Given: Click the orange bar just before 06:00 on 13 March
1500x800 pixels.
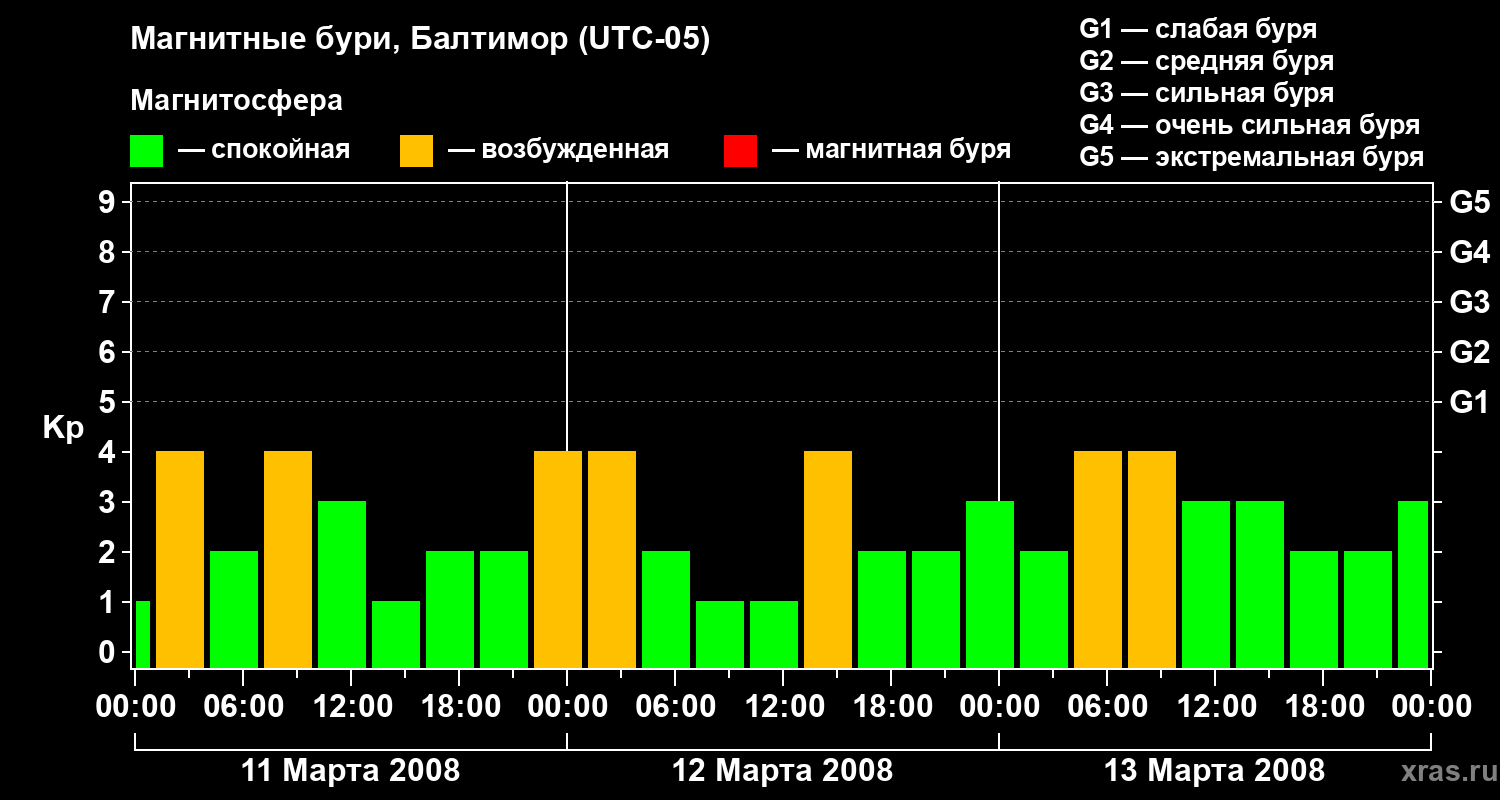Looking at the screenshot, I should (1098, 559).
